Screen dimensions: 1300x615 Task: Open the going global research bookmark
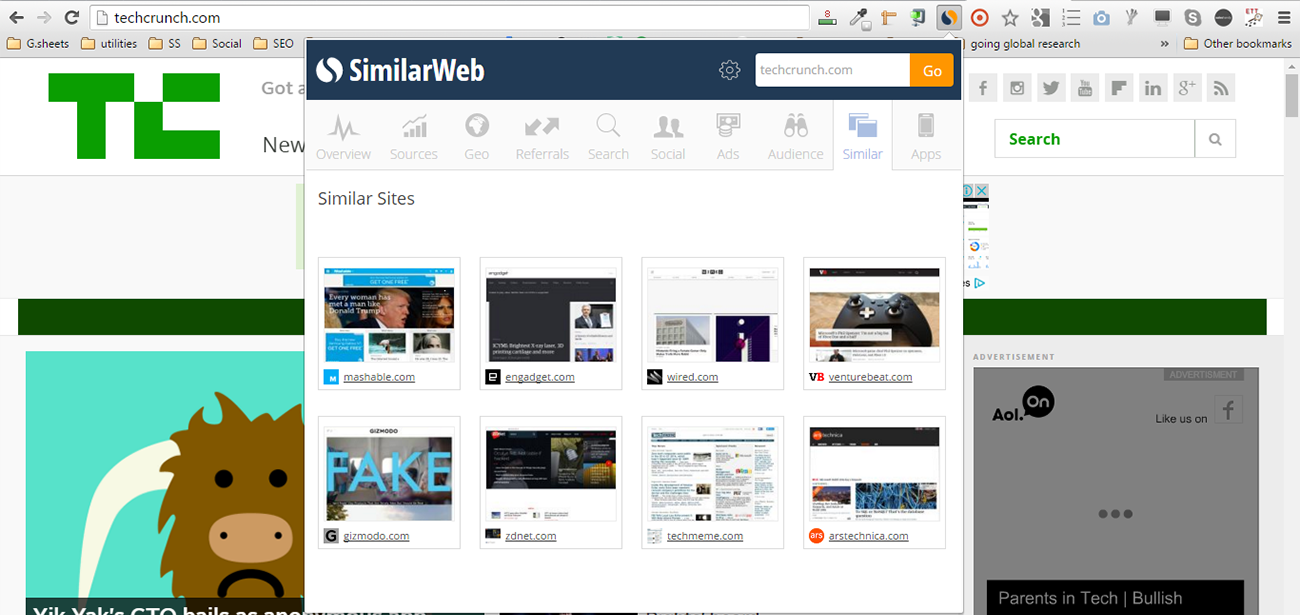click(x=1024, y=43)
